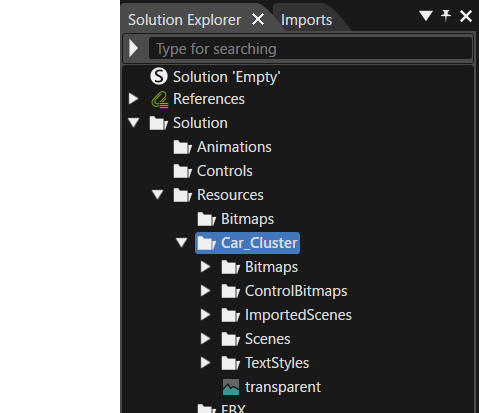
Task: Collapse the Solution folder tree
Action: click(134, 122)
